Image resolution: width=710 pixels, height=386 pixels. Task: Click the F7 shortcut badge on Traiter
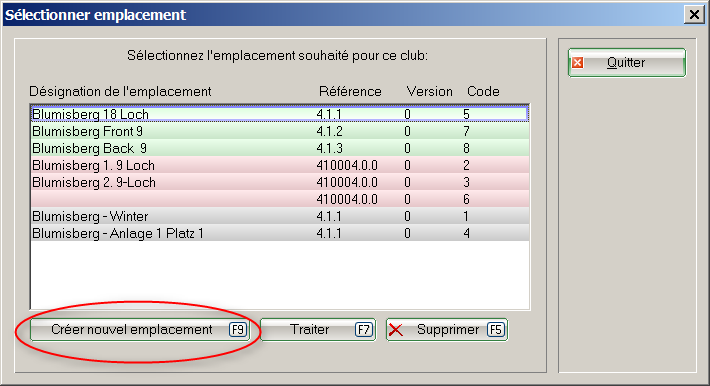pyautogui.click(x=364, y=329)
